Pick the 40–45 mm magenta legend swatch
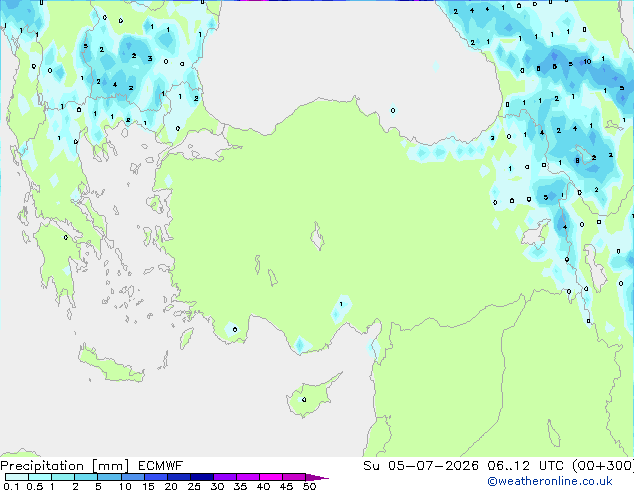The image size is (634, 490). click(x=271, y=477)
